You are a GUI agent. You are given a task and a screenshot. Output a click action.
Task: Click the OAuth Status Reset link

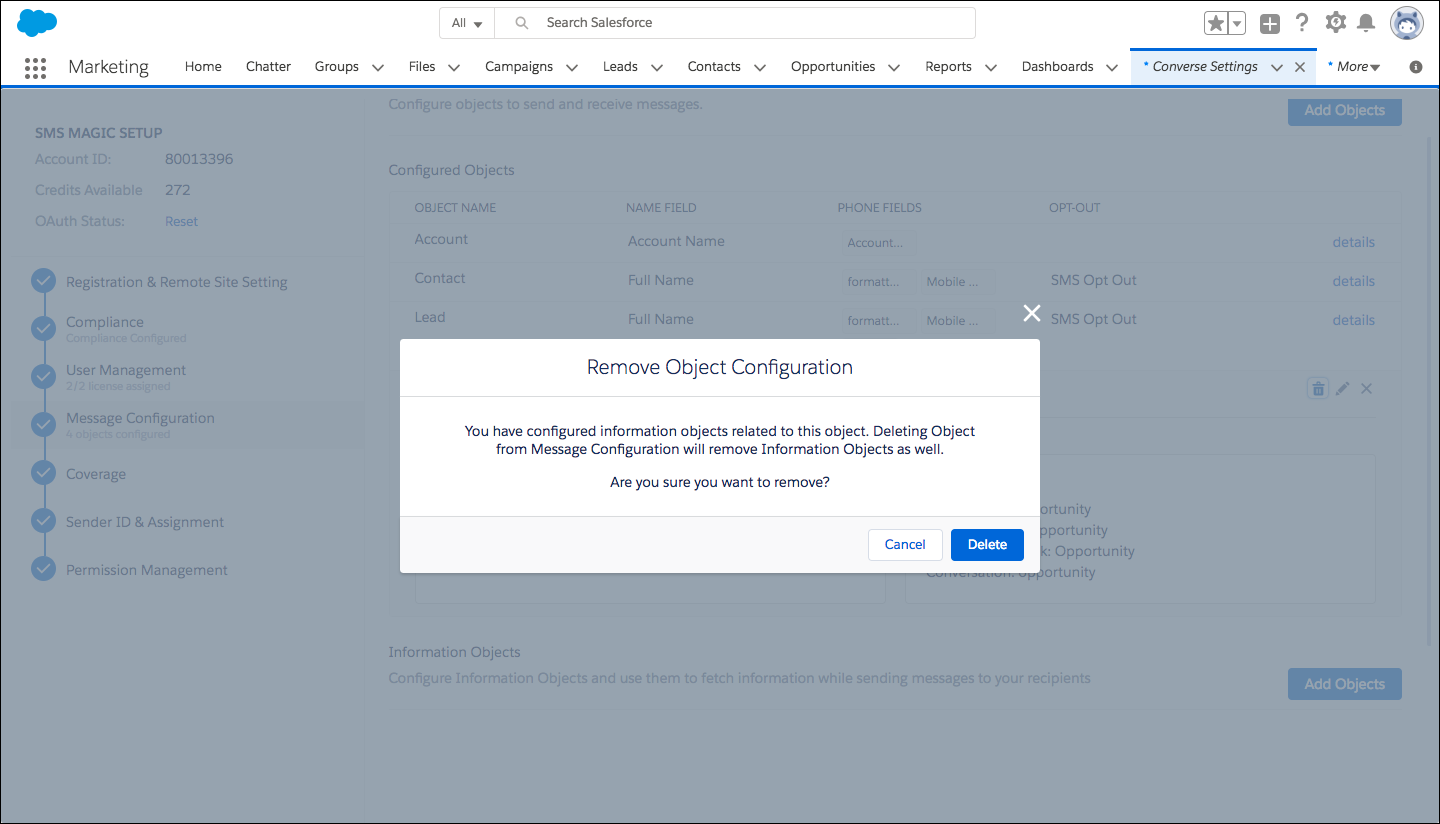click(181, 221)
